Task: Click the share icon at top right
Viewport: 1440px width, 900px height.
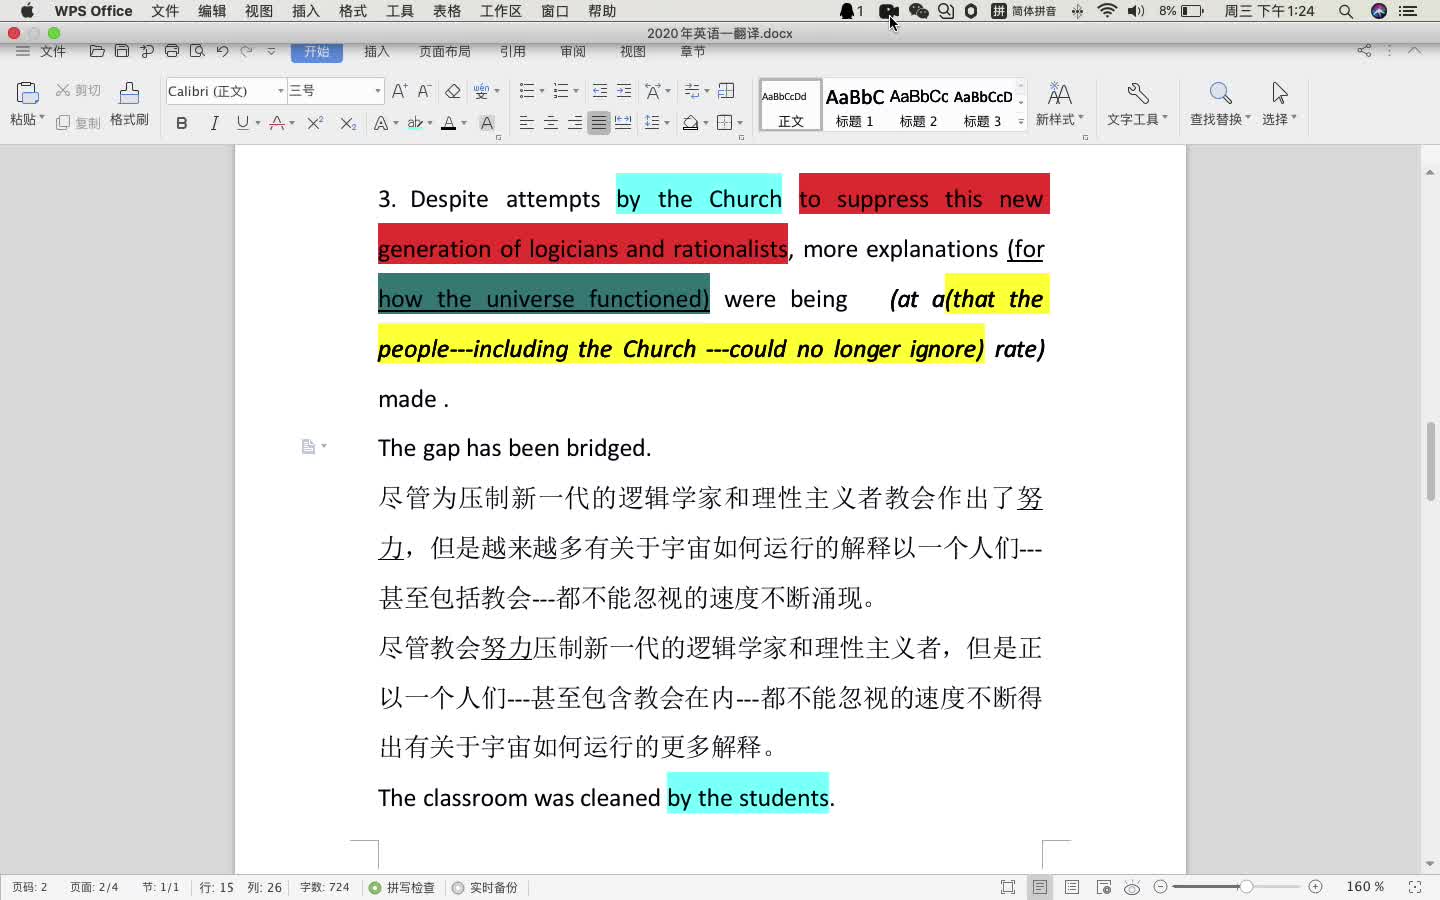Action: [x=1364, y=50]
